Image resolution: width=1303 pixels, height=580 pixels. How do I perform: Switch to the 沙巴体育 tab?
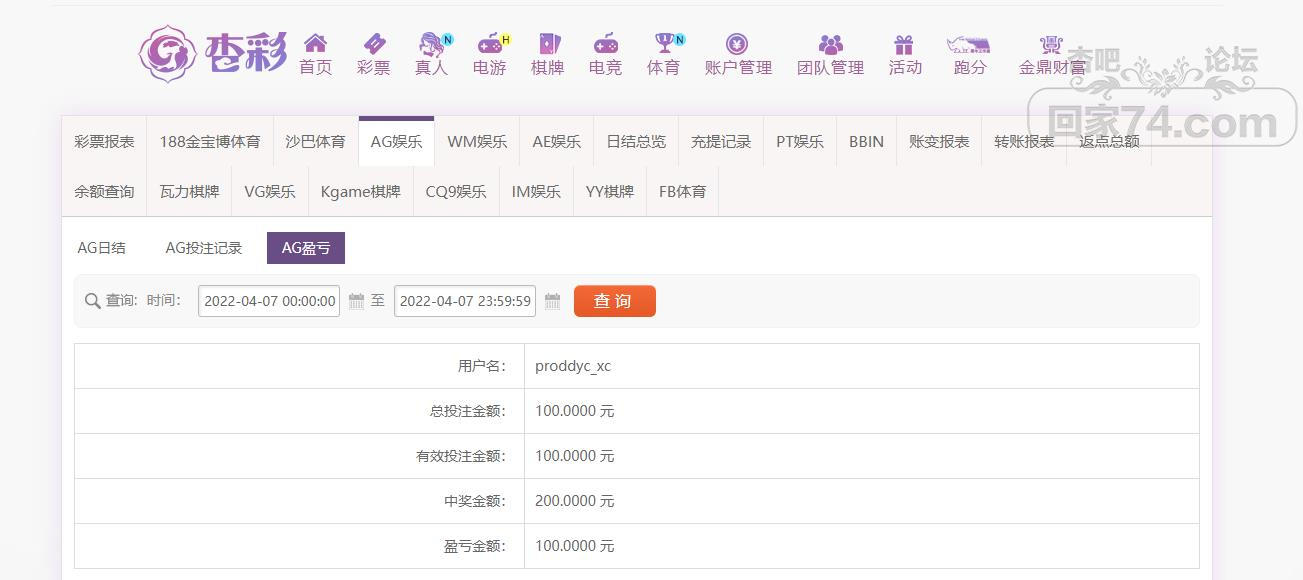click(x=315, y=141)
